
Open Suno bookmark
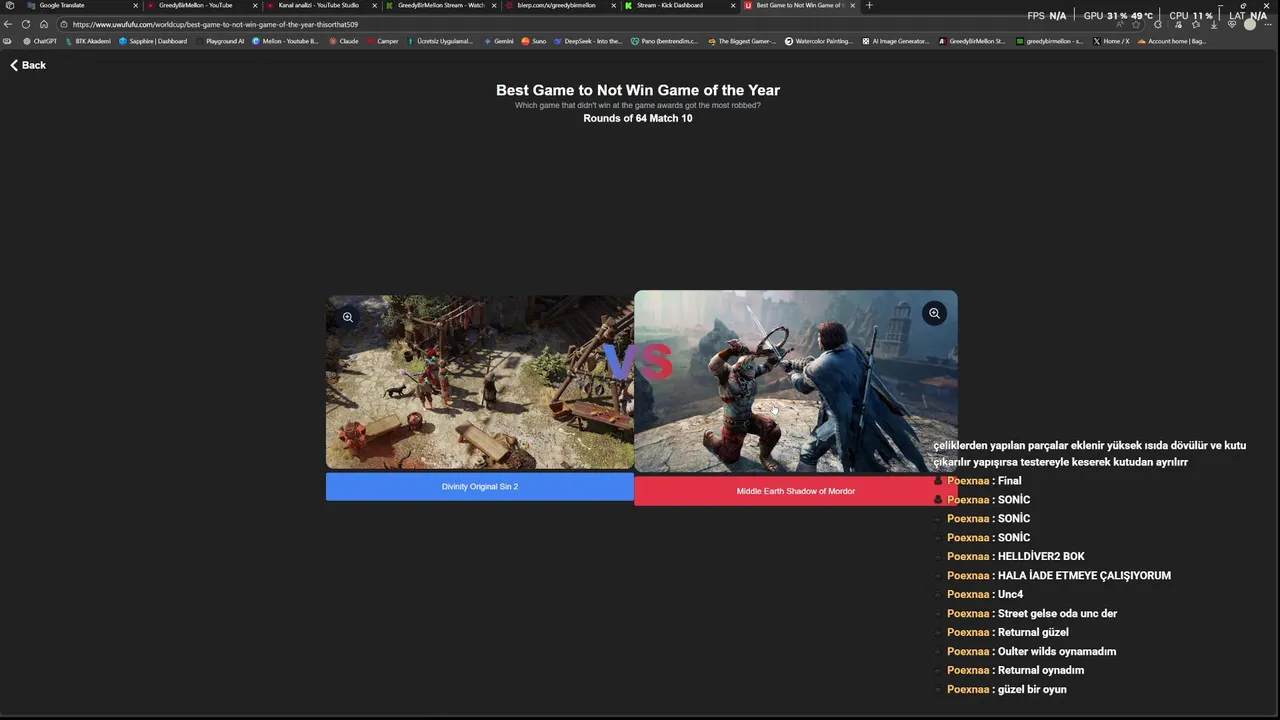(x=534, y=41)
